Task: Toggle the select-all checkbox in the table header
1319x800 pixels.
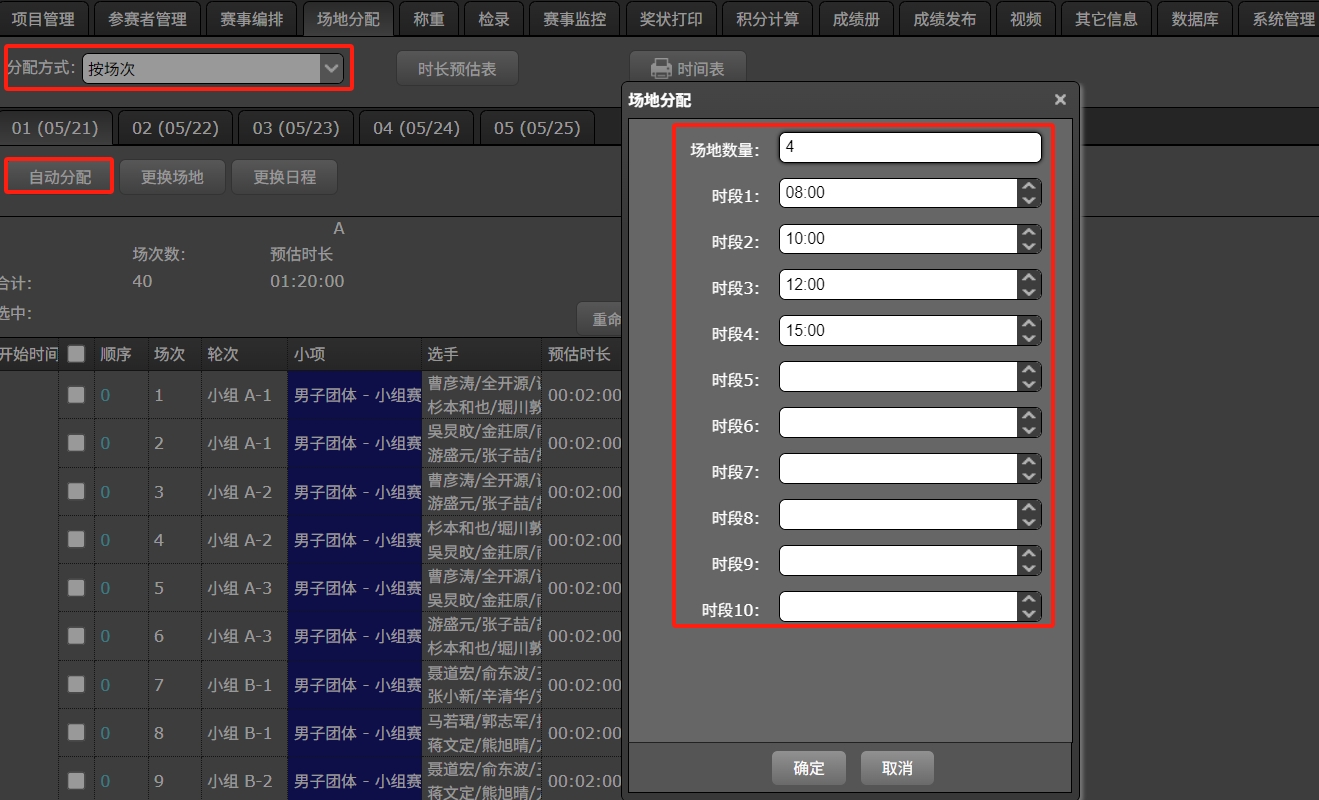Action: 76,354
